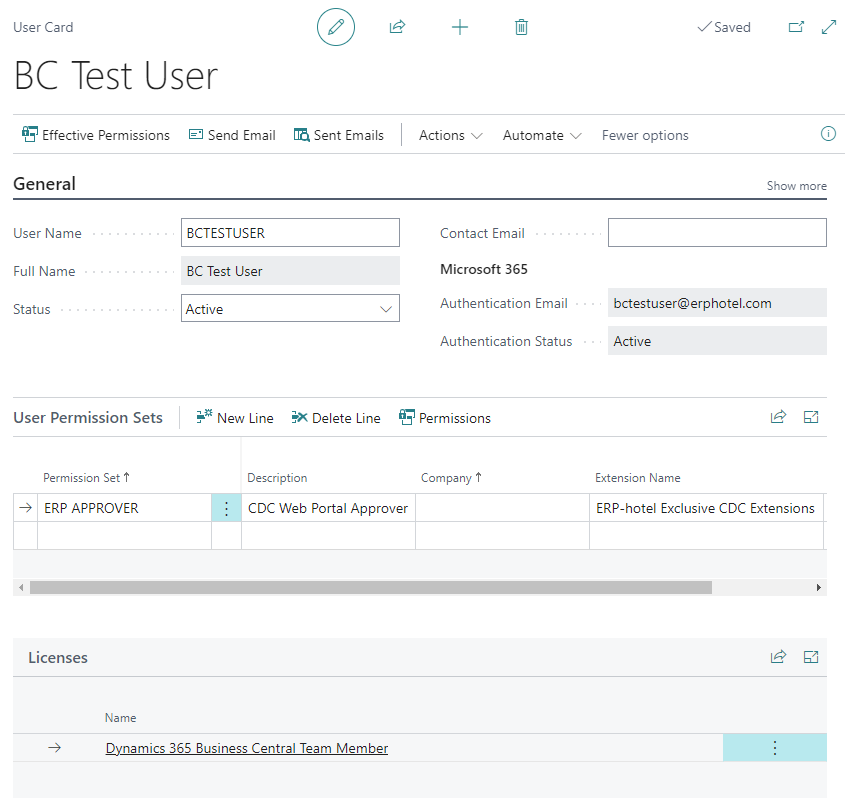Click Show more in General section

pos(796,186)
